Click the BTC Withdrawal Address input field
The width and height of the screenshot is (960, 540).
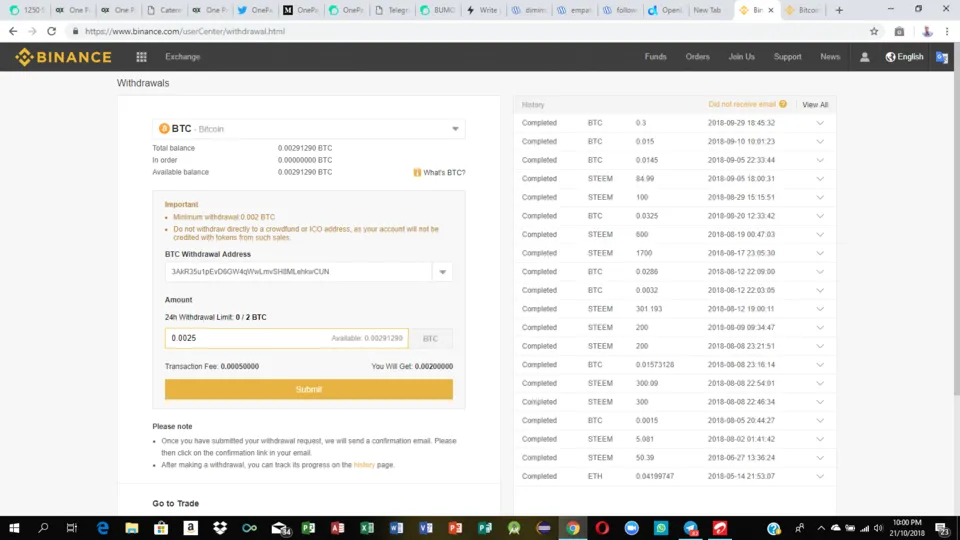coord(298,272)
